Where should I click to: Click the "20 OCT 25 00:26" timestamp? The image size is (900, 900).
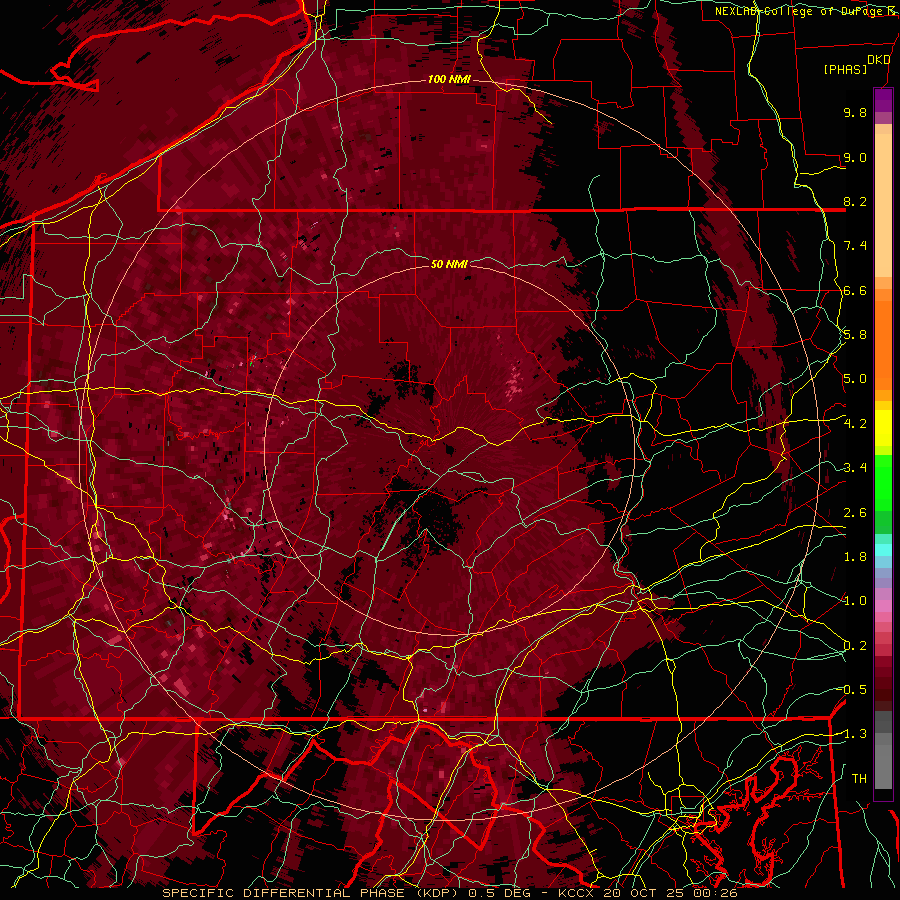[670, 893]
